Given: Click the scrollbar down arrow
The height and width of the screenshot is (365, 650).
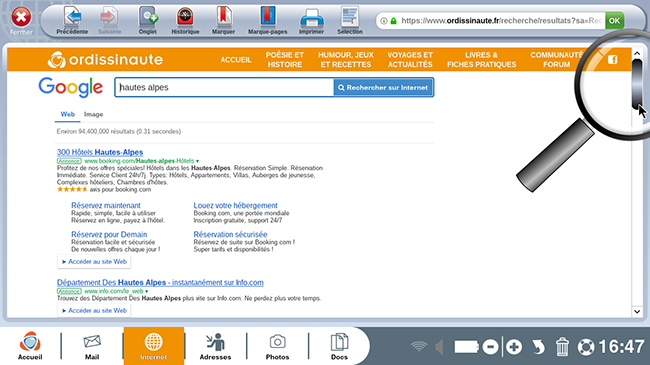Looking at the screenshot, I should pyautogui.click(x=637, y=311).
